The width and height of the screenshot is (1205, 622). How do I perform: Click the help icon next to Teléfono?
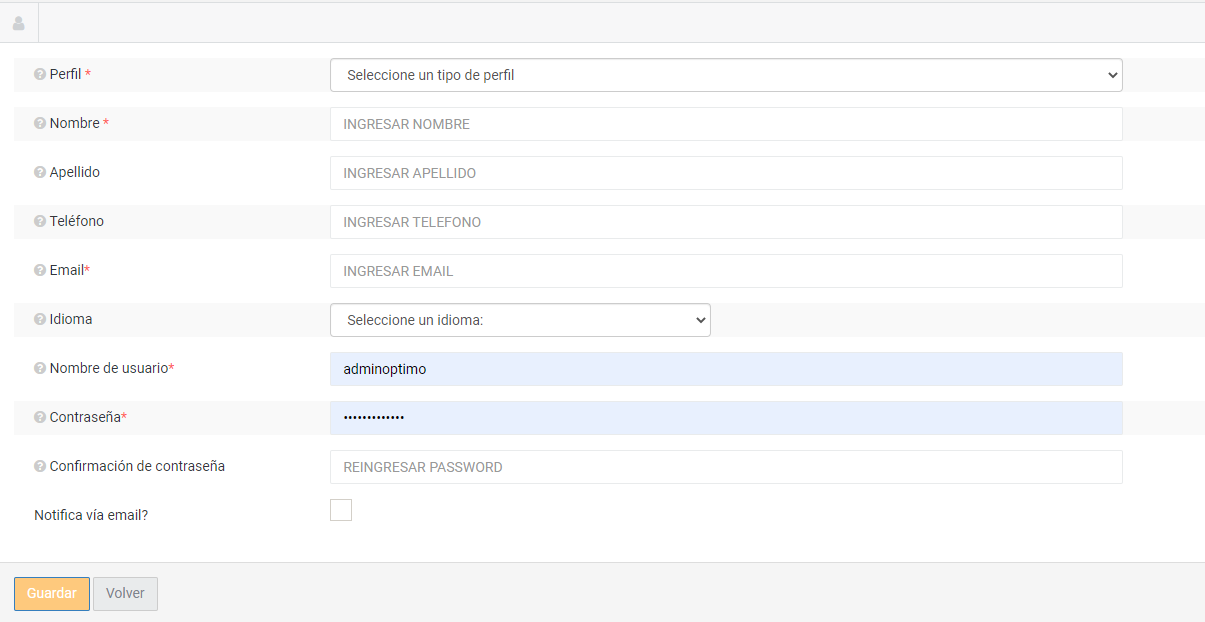[x=40, y=222]
